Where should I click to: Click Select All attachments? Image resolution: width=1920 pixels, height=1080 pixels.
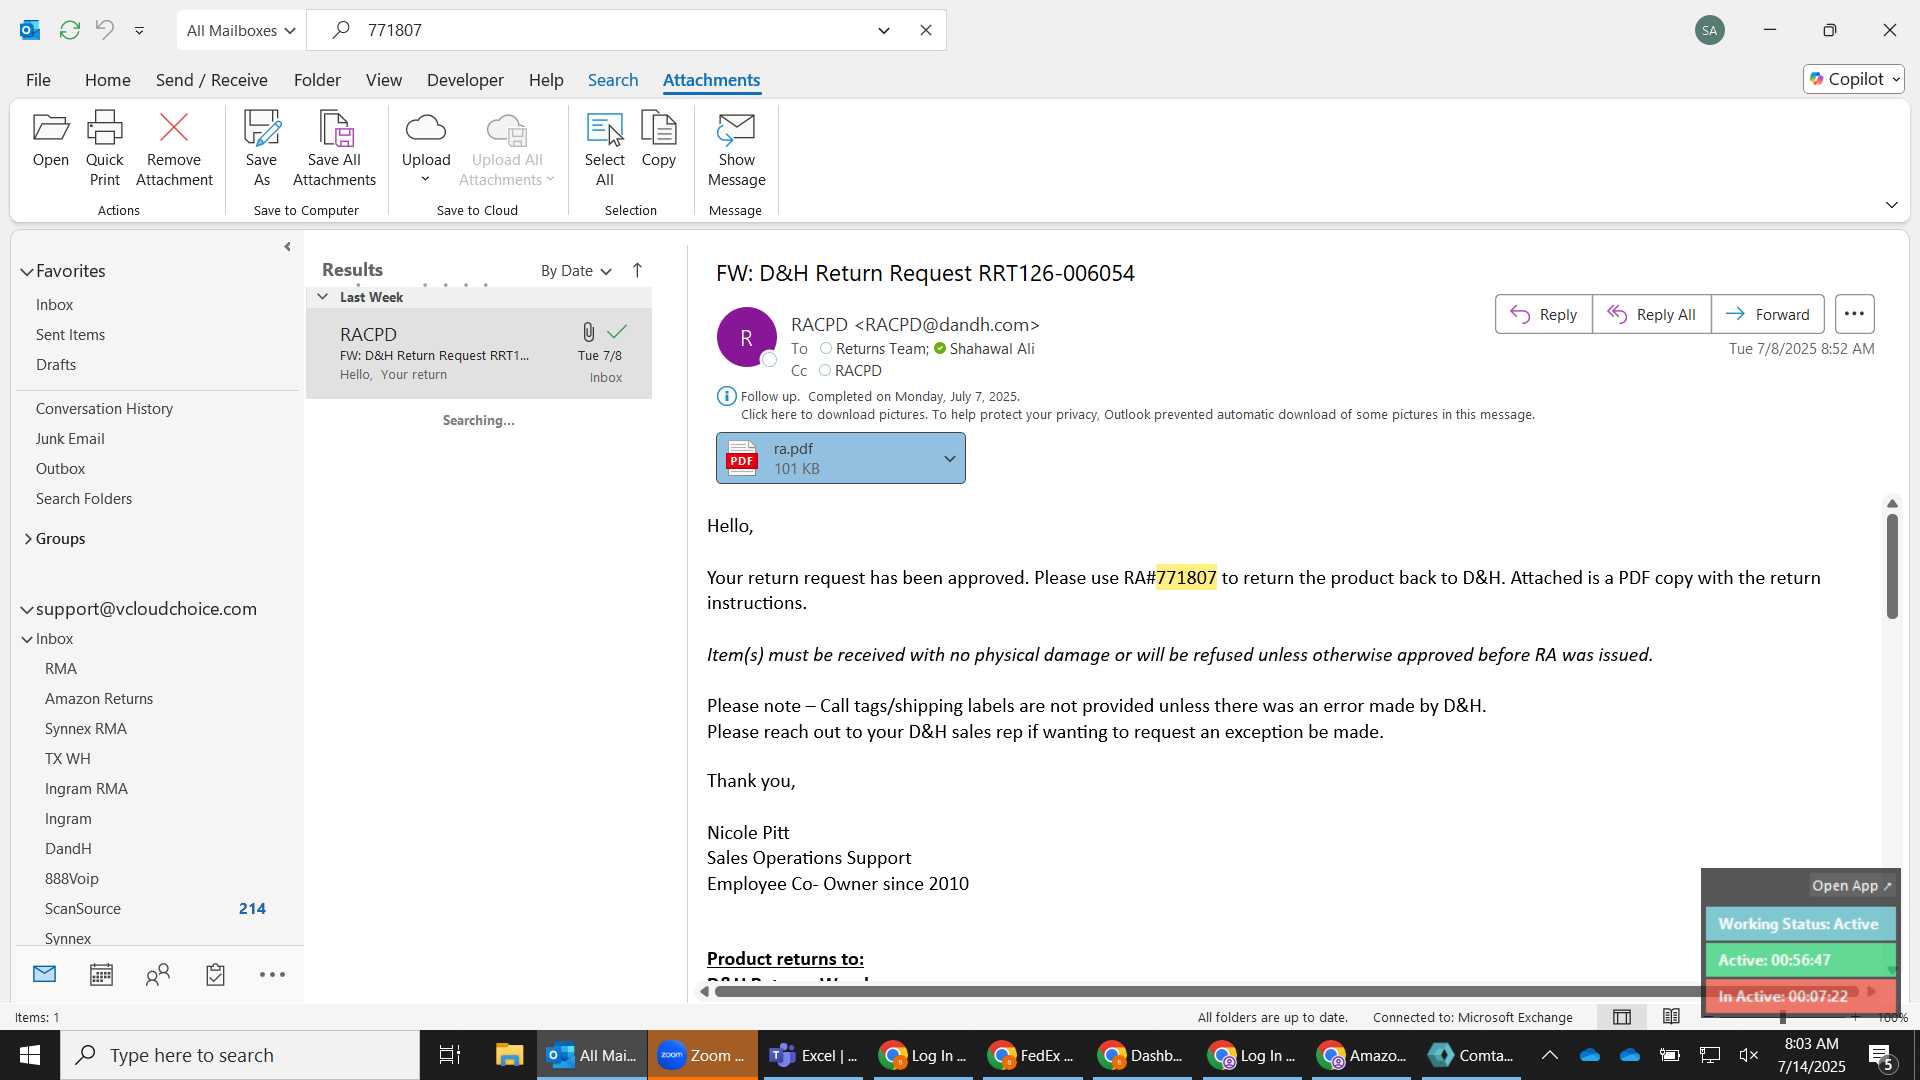604,149
